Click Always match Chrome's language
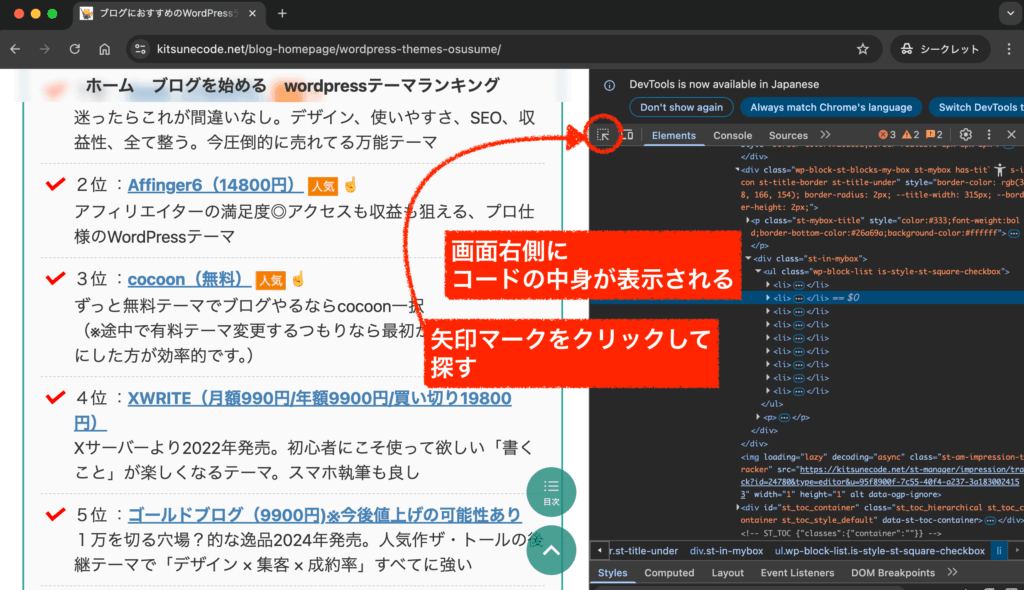Image resolution: width=1024 pixels, height=590 pixels. [831, 107]
